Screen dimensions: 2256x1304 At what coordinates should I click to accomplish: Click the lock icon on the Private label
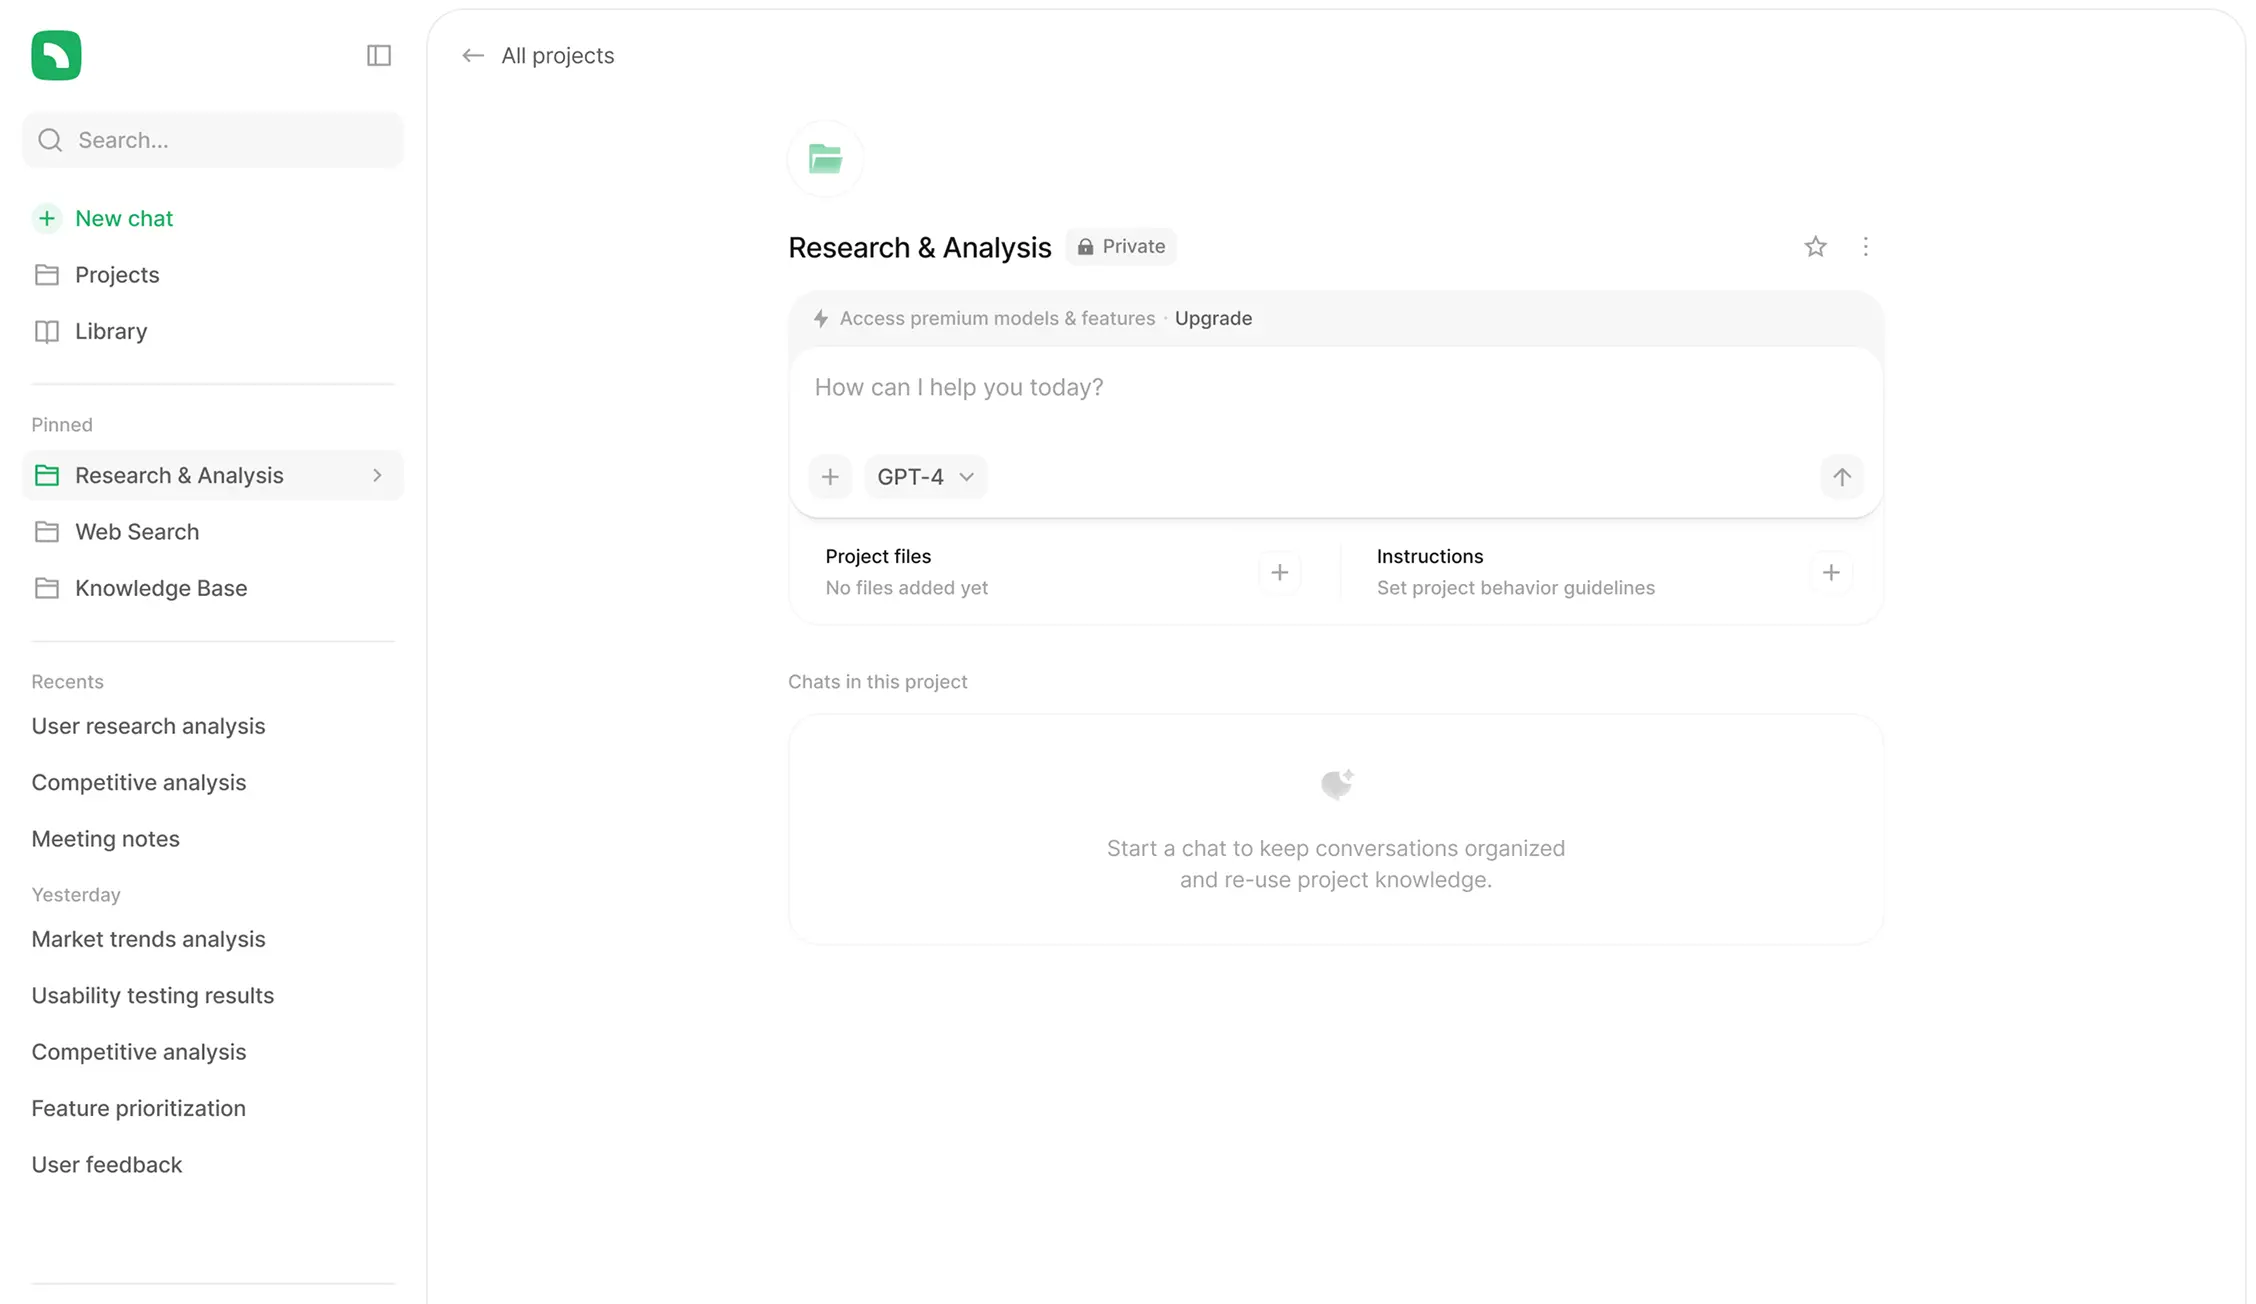(x=1084, y=246)
